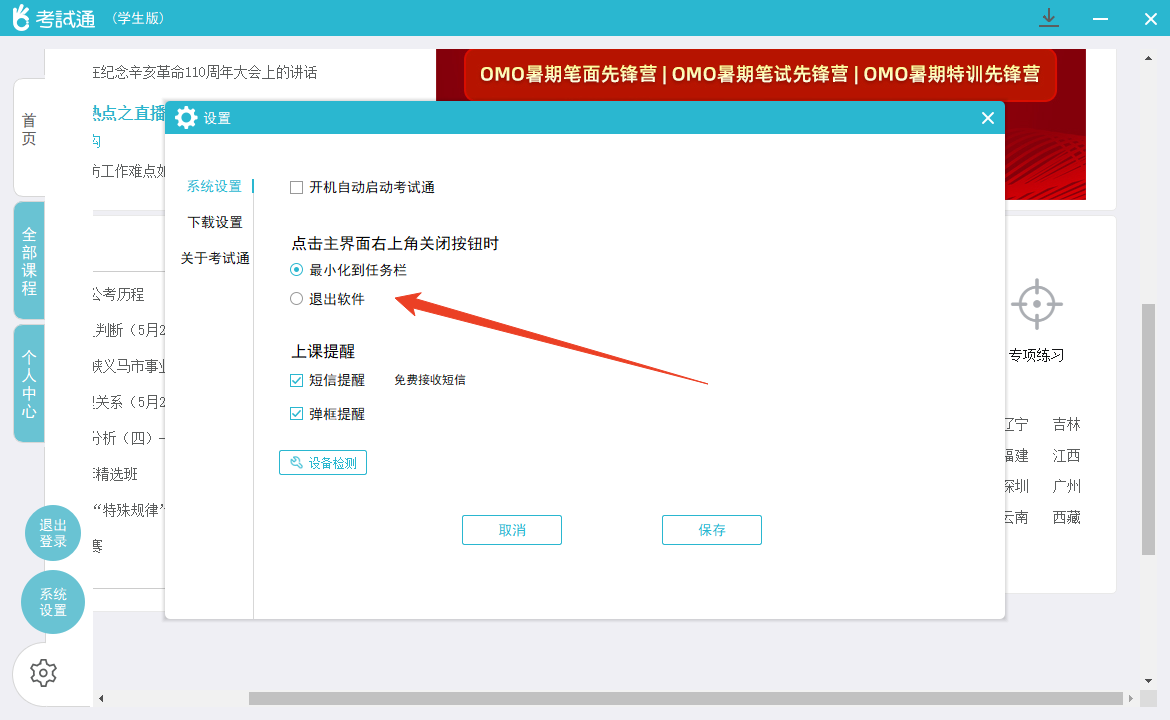The width and height of the screenshot is (1170, 720).
Task: Switch to the 下载设置 settings tab
Action: click(214, 221)
